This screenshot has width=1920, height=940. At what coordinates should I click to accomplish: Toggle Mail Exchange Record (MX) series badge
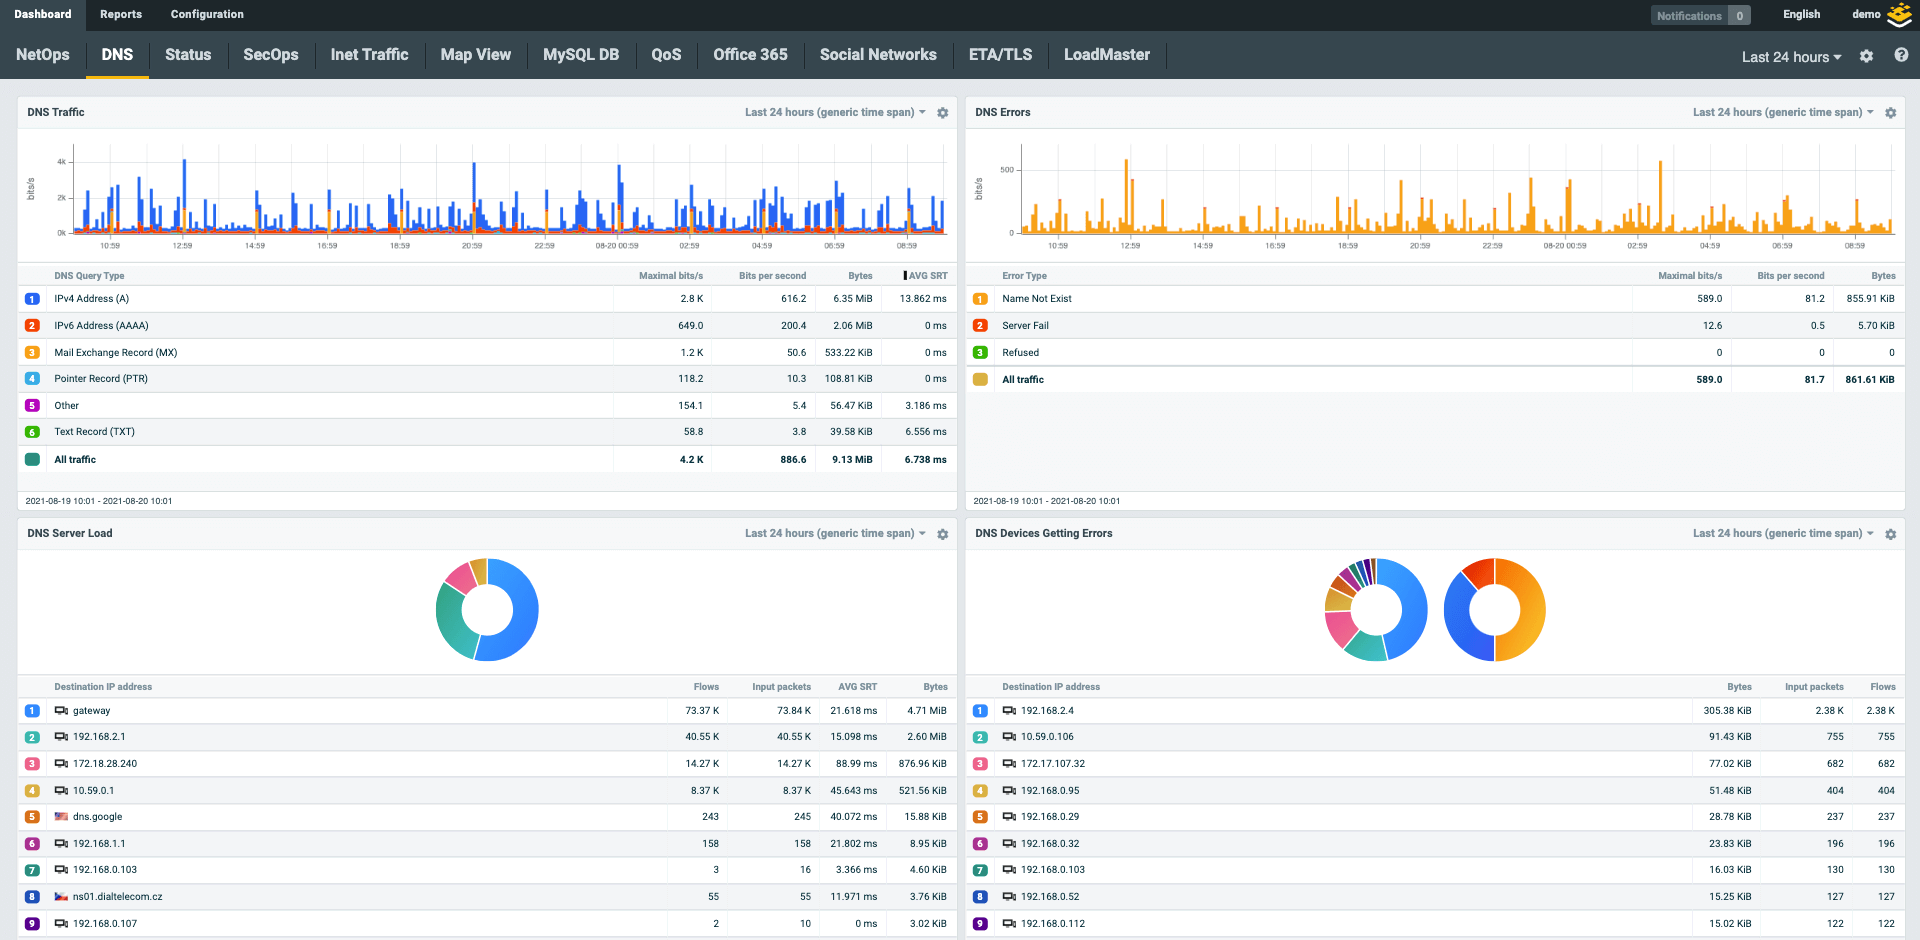click(32, 353)
